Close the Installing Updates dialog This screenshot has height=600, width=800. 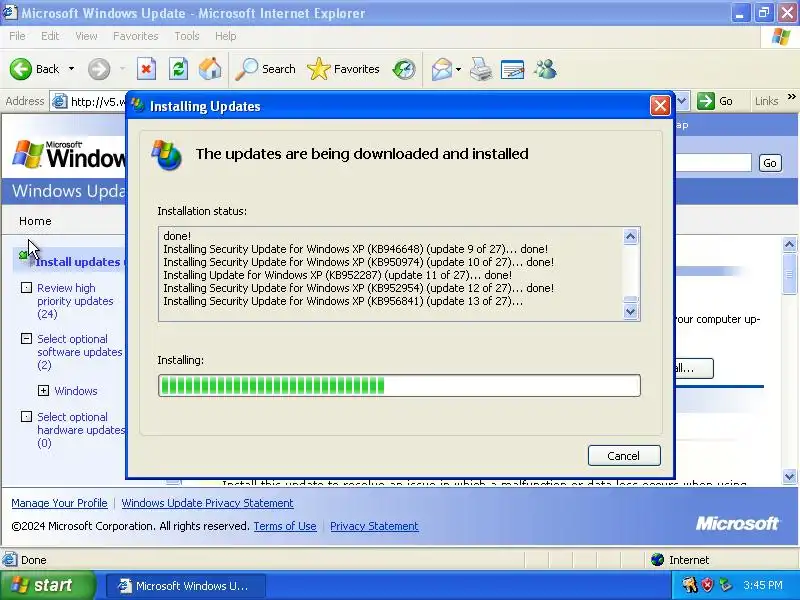point(660,106)
